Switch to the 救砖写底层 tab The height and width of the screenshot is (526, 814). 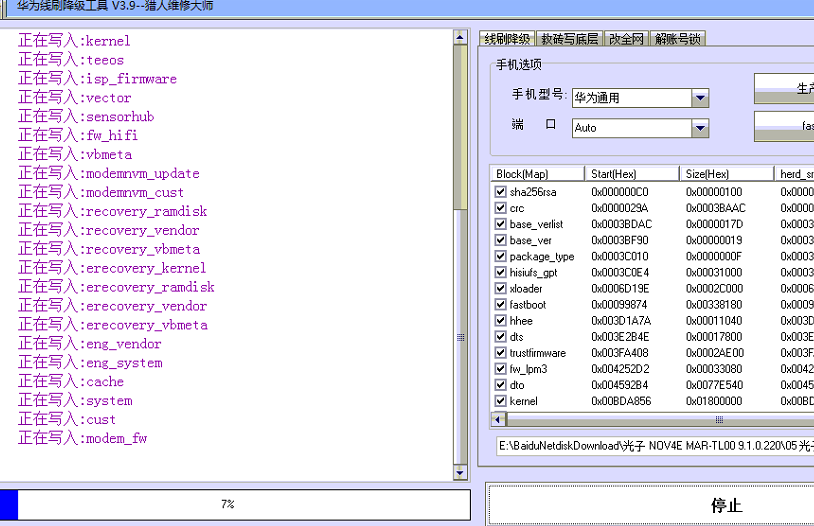569,39
